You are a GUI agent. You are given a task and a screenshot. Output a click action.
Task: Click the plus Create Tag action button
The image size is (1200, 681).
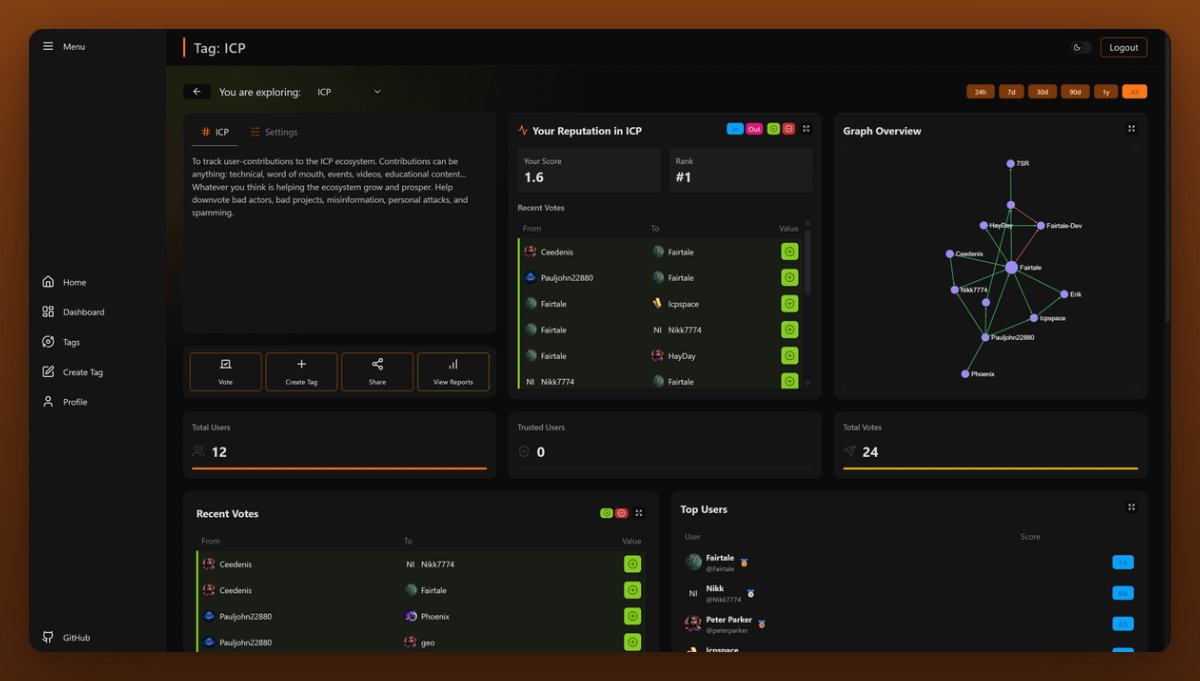click(301, 371)
